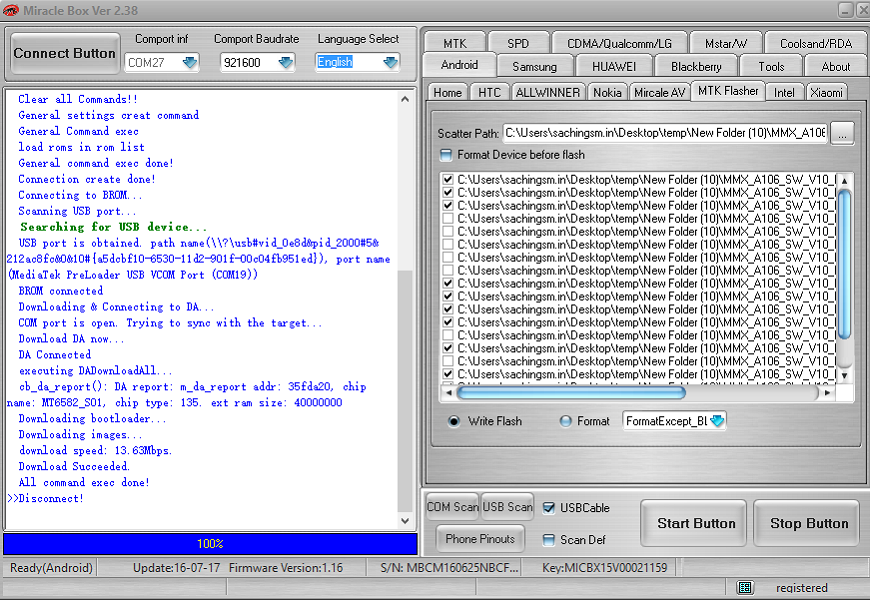This screenshot has height=600, width=870.
Task: Click 'Firmware Version:1.16' in status bar
Action: coord(286,568)
